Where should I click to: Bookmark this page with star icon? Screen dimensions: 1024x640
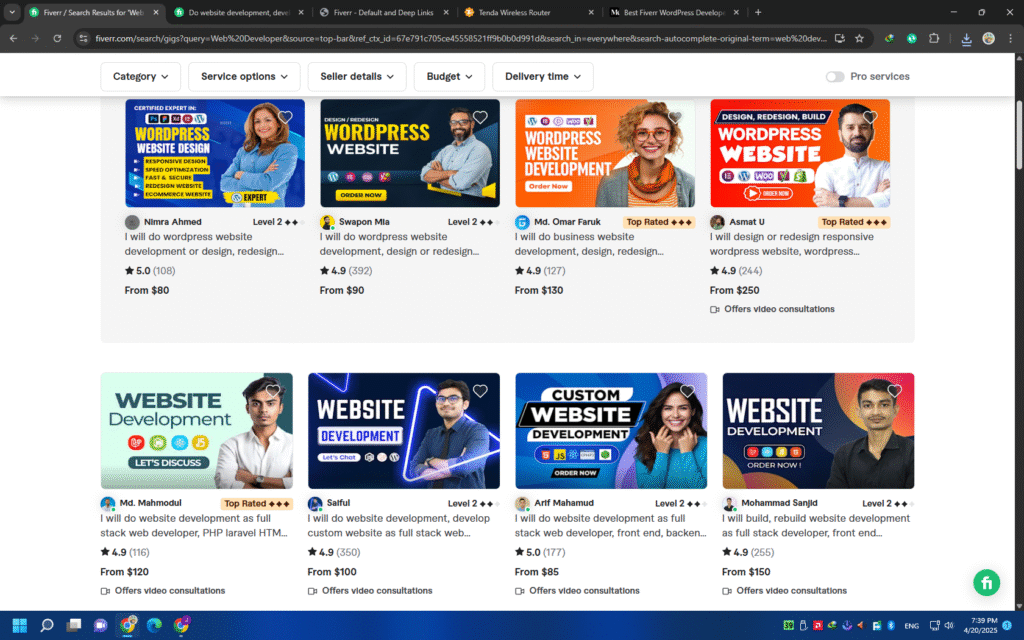tap(858, 38)
